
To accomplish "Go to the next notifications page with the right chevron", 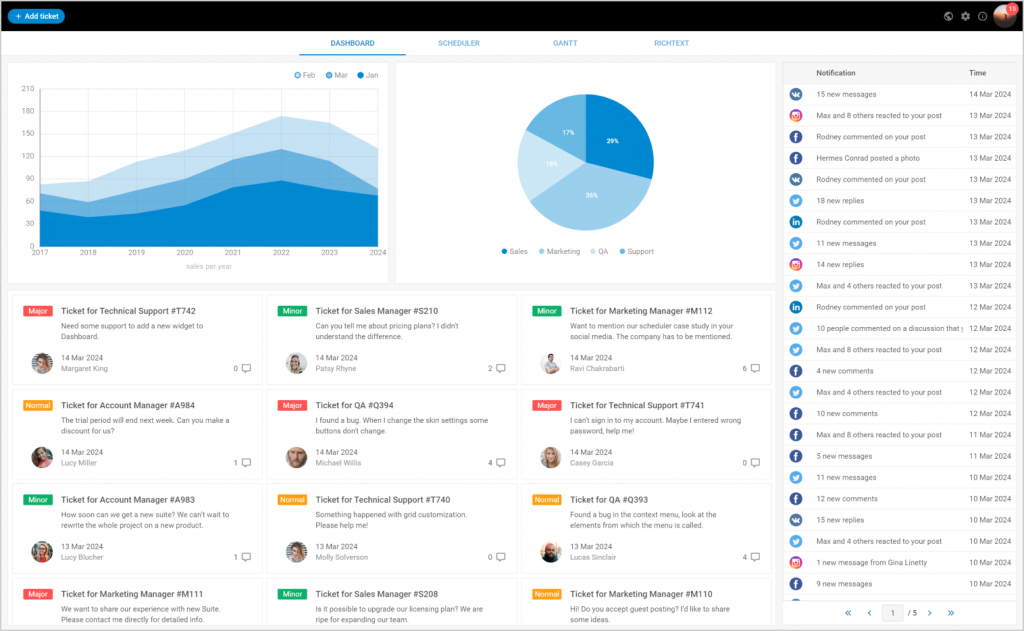I will (x=929, y=612).
